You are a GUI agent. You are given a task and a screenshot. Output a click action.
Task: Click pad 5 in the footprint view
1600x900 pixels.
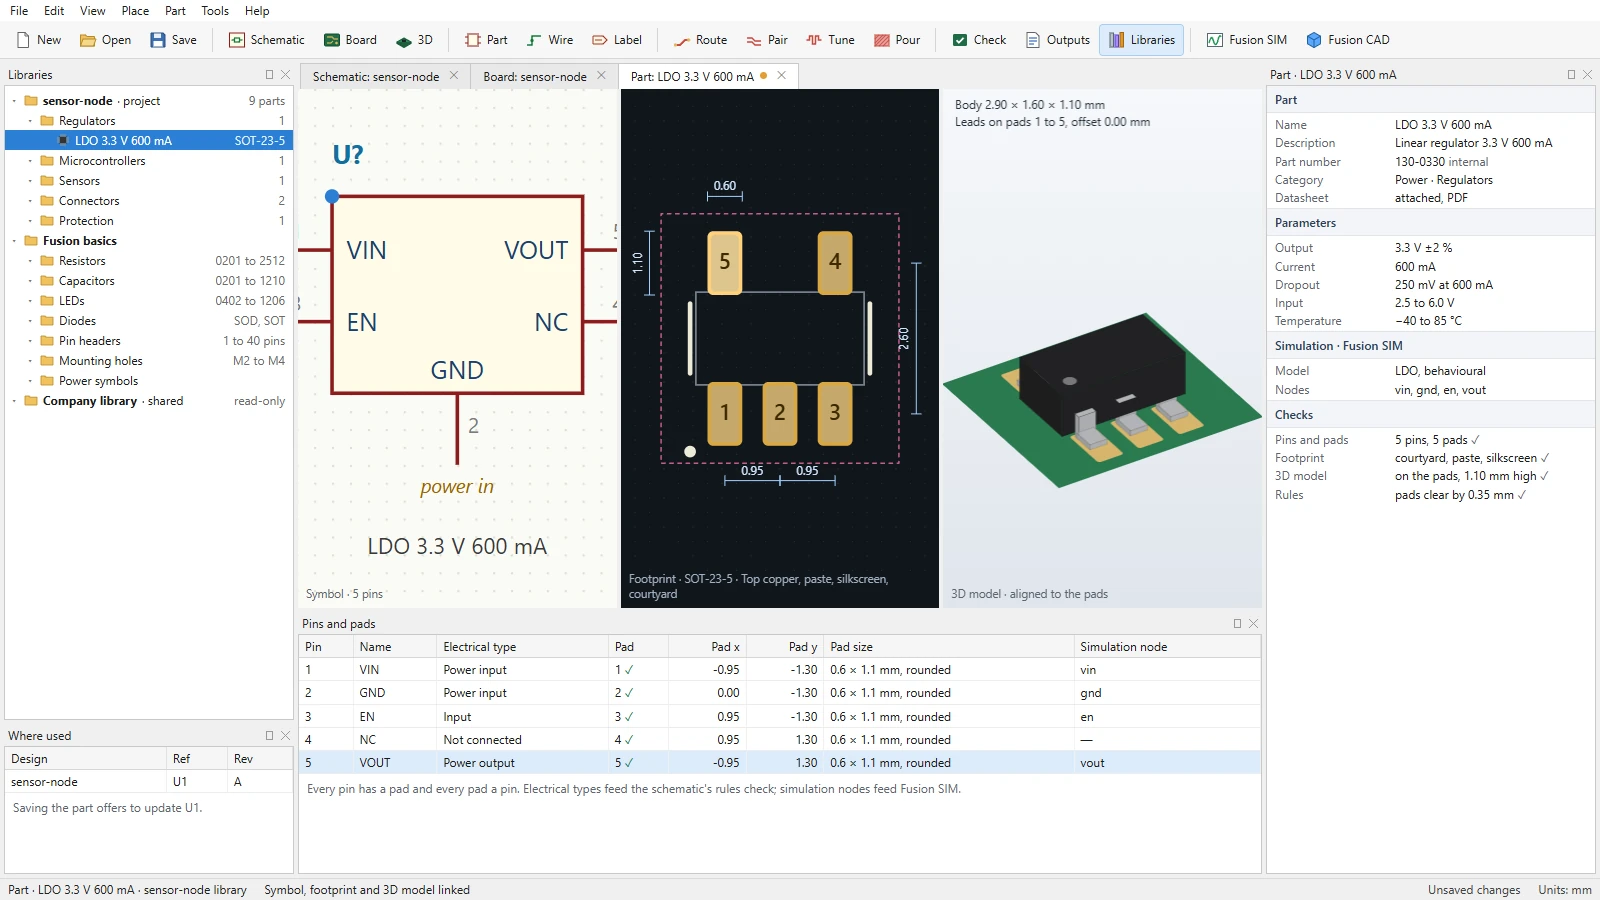(x=725, y=262)
